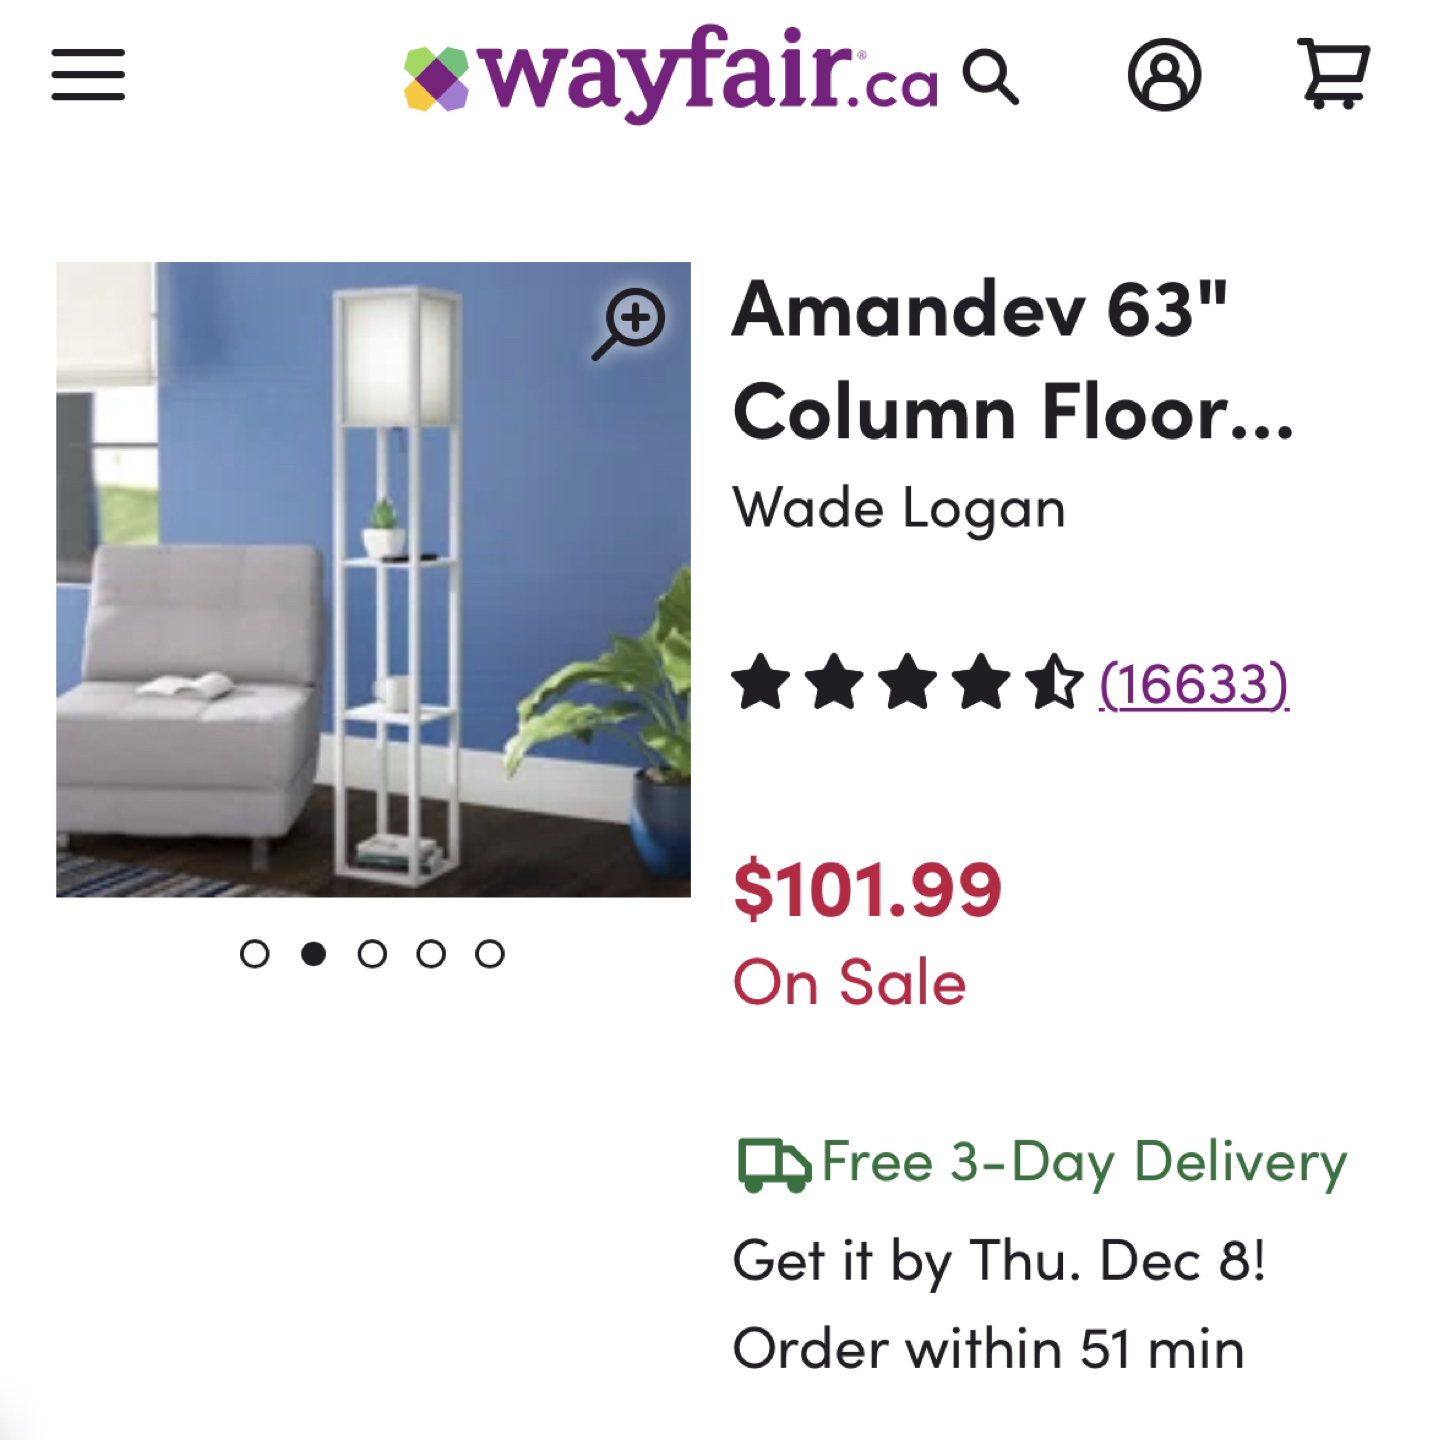
Task: Open the Wade Logan brand name
Action: click(x=899, y=509)
